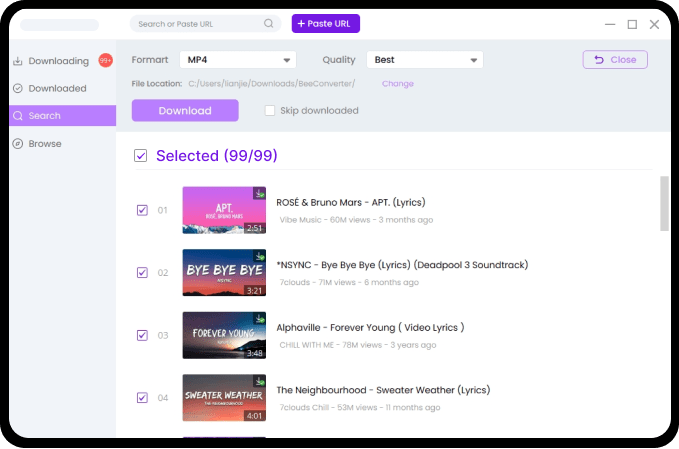Click the Change file location link
This screenshot has height=449, width=679.
398,84
